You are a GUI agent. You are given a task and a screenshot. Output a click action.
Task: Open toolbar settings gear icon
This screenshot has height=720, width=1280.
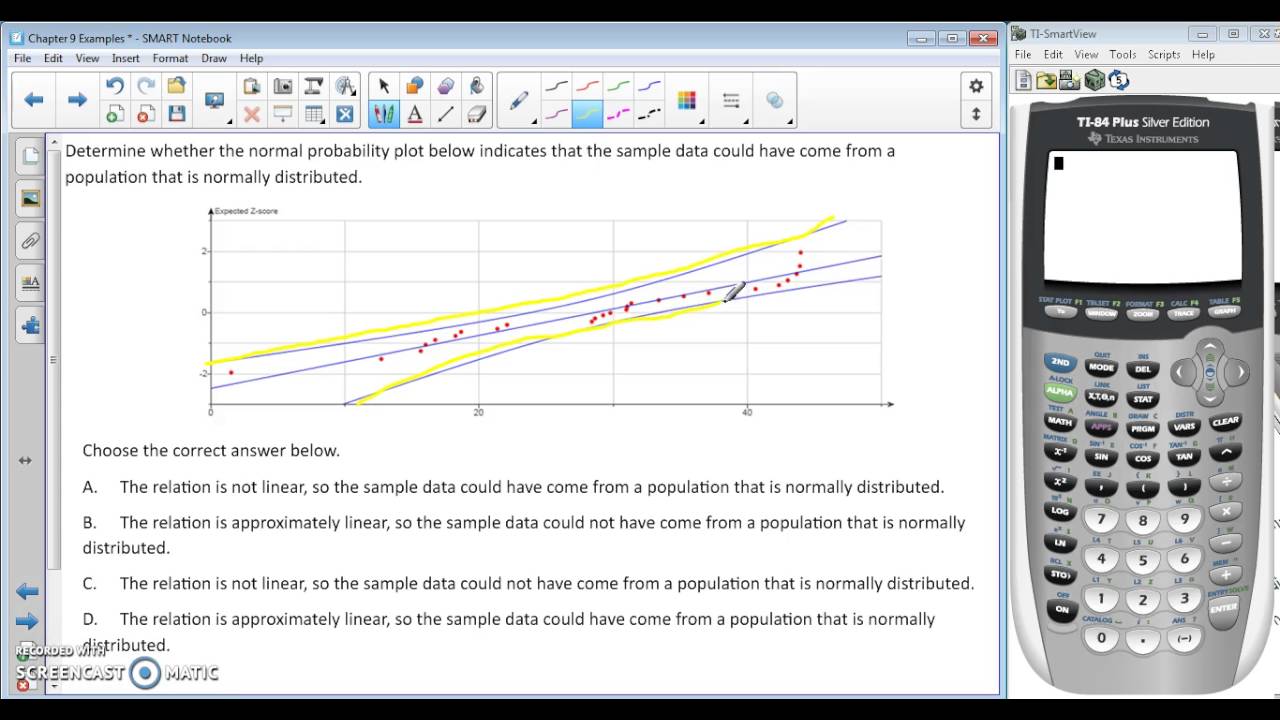(x=976, y=86)
